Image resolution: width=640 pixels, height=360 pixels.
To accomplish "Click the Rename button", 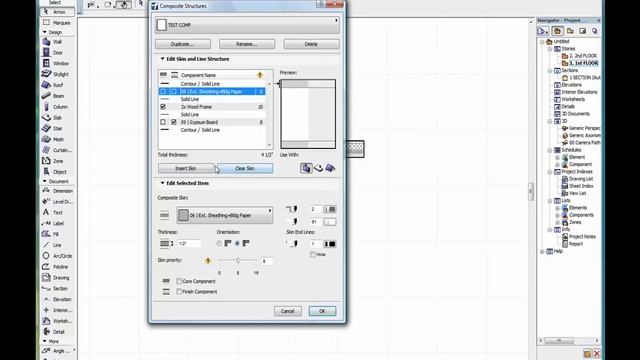I will pyautogui.click(x=247, y=44).
